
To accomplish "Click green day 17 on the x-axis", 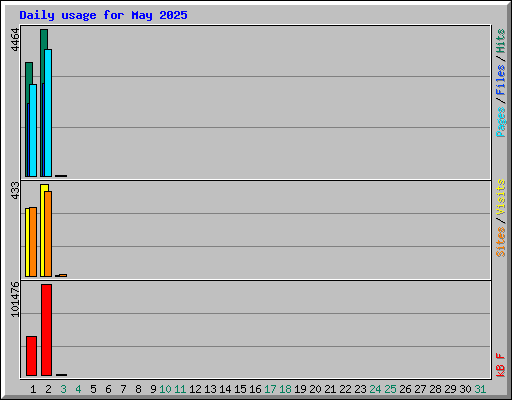I will (x=270, y=389).
